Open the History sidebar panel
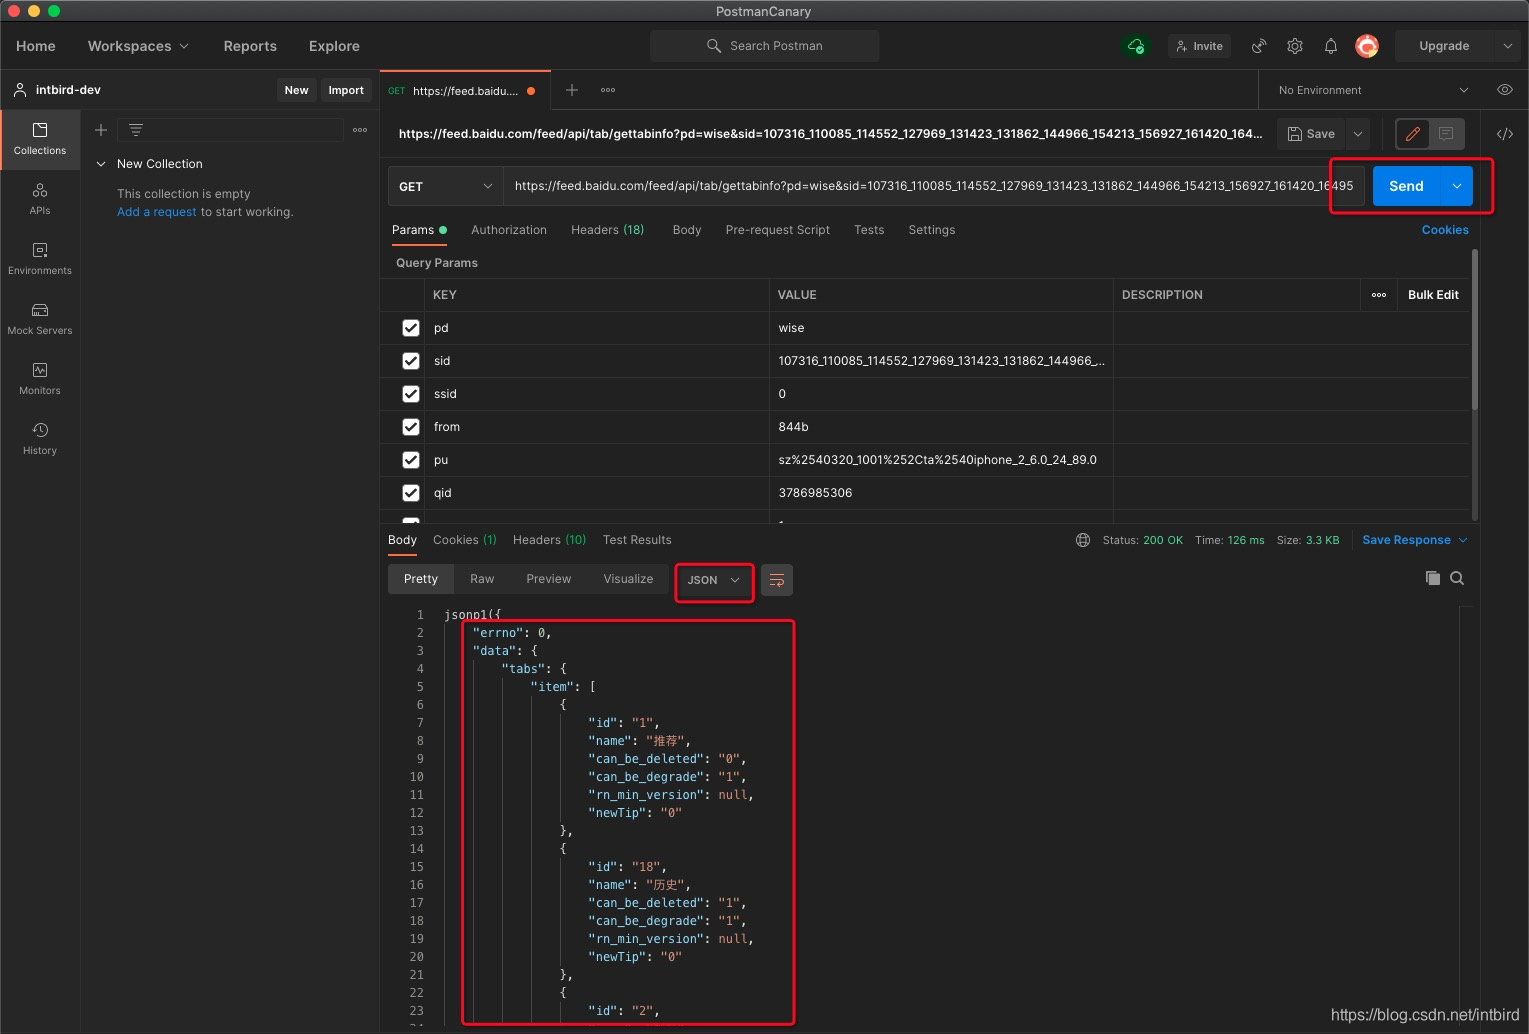 coord(40,439)
